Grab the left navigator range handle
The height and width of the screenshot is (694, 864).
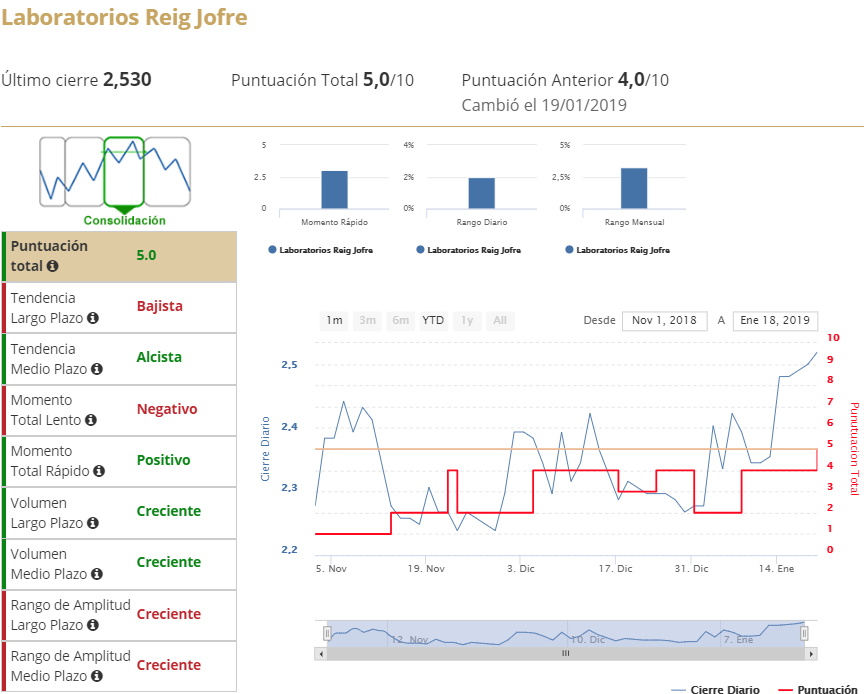[327, 633]
